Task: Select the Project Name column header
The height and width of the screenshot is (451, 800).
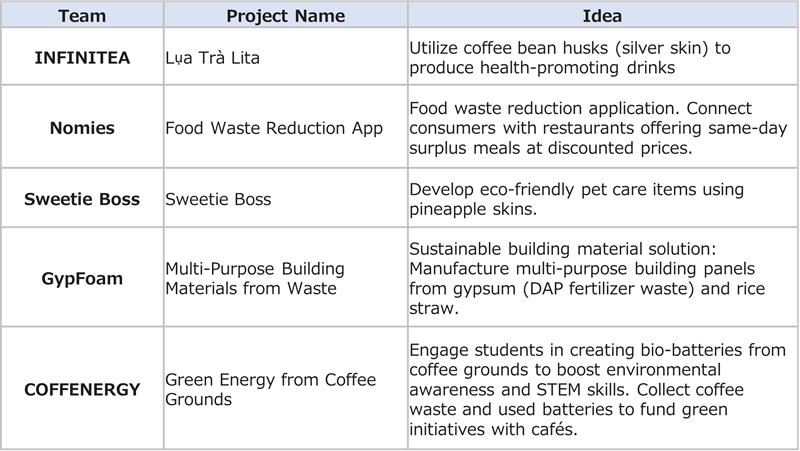Action: (x=285, y=17)
